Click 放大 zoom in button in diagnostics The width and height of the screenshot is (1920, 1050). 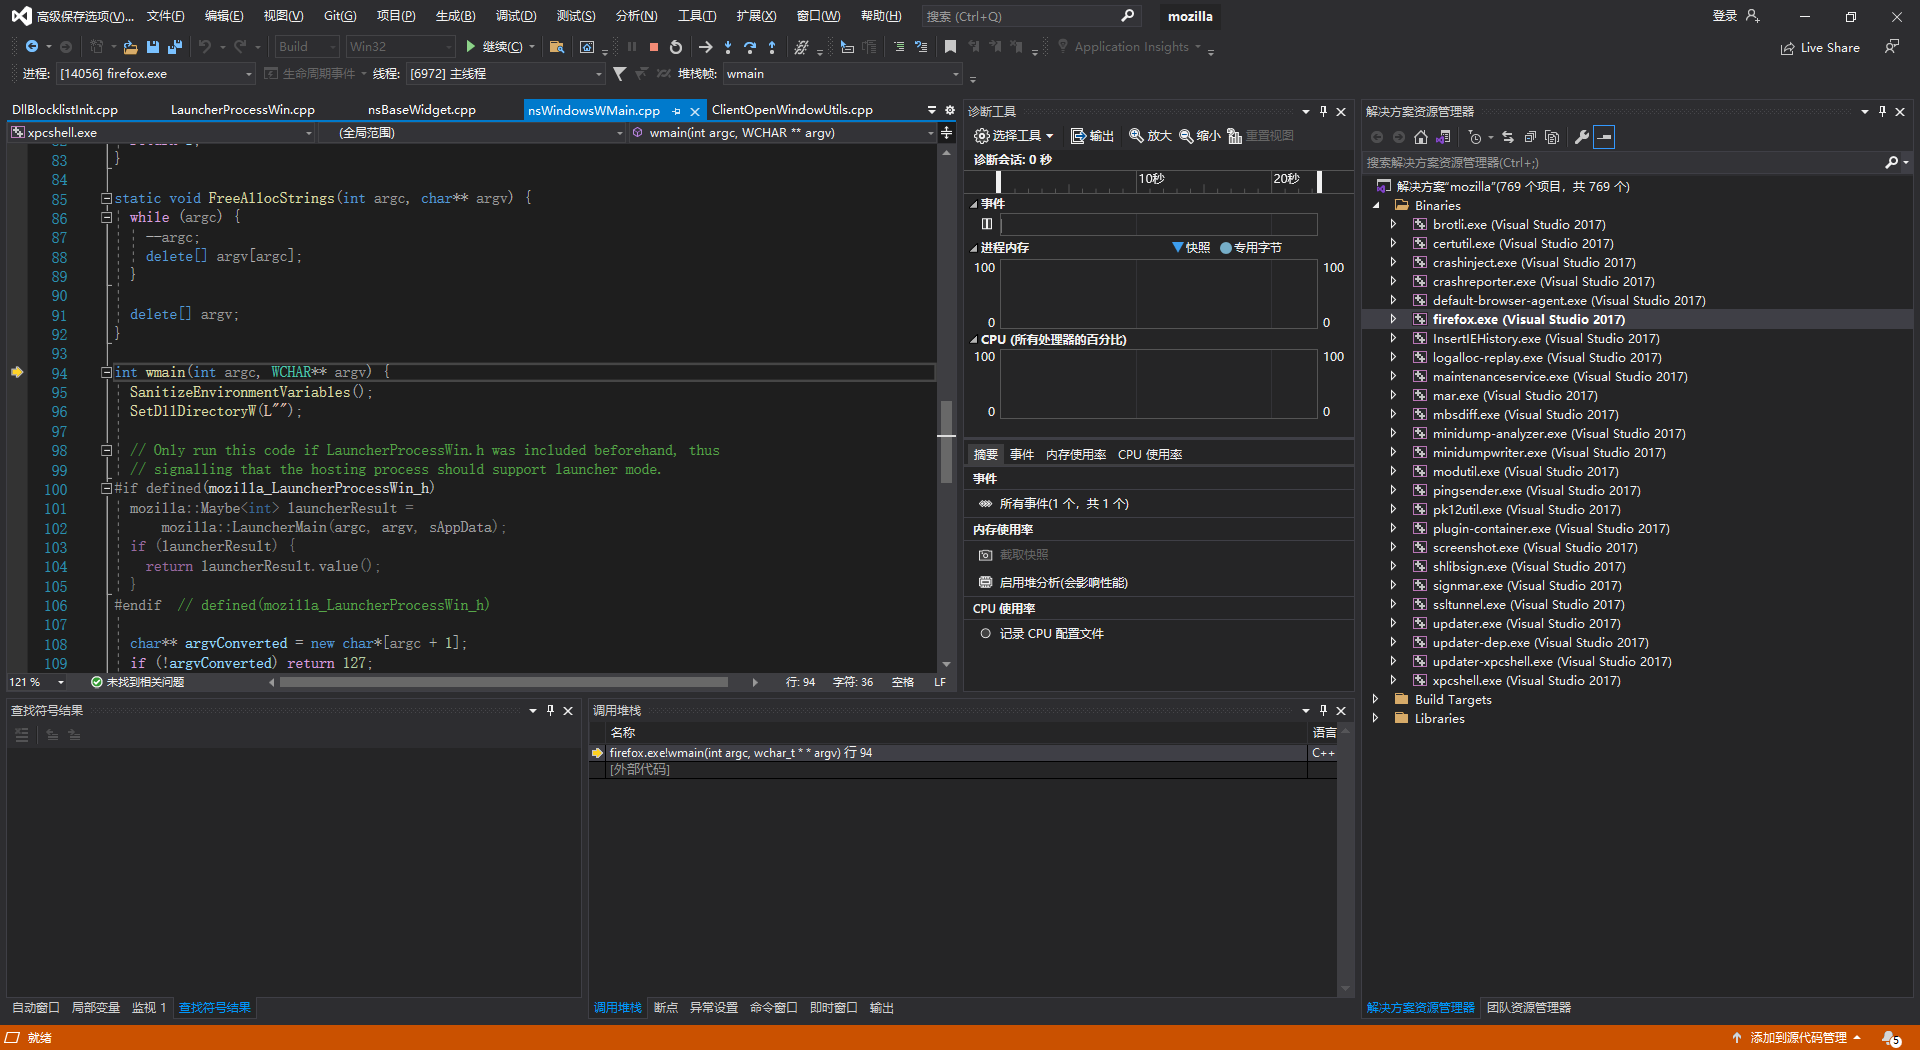click(1150, 136)
